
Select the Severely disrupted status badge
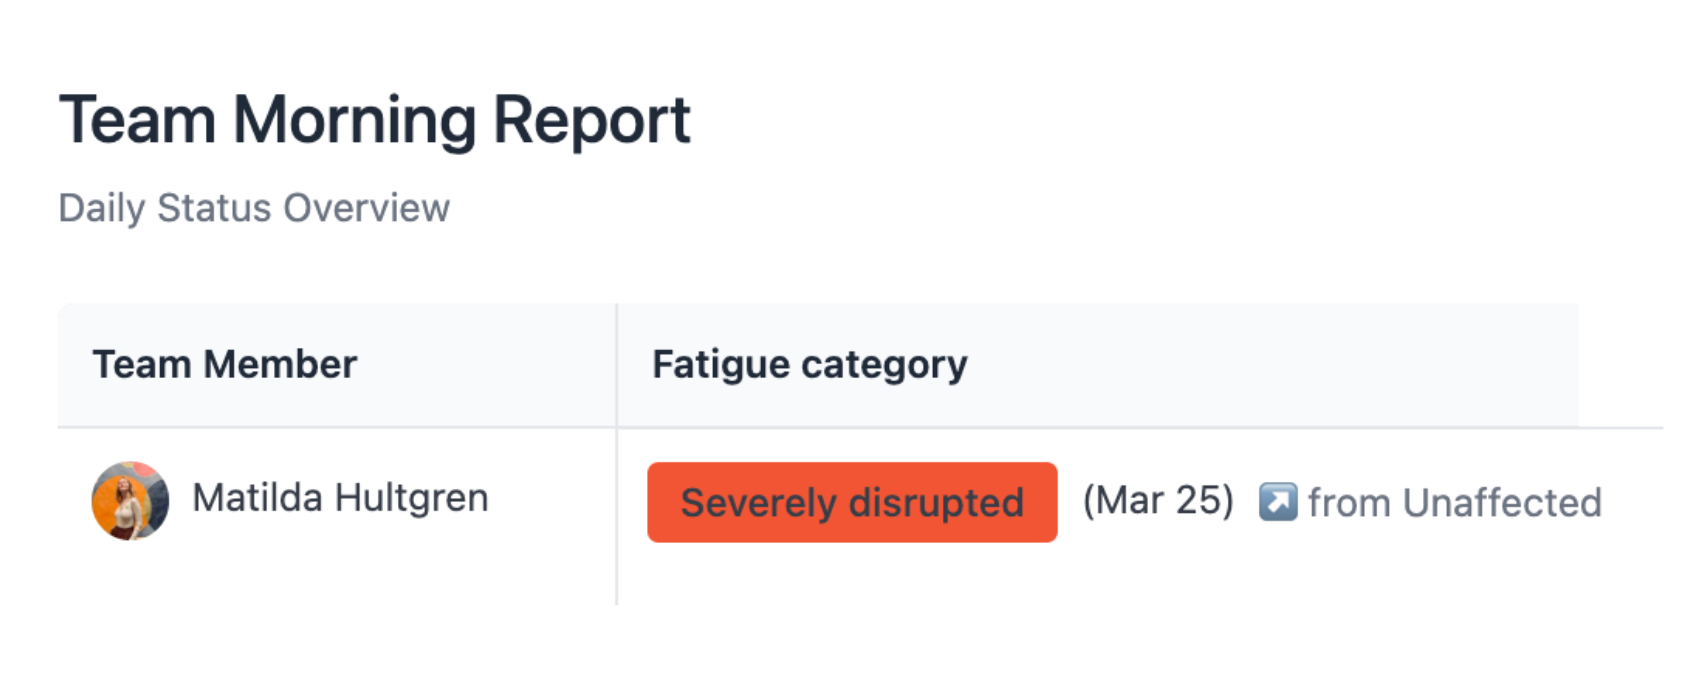coord(852,502)
